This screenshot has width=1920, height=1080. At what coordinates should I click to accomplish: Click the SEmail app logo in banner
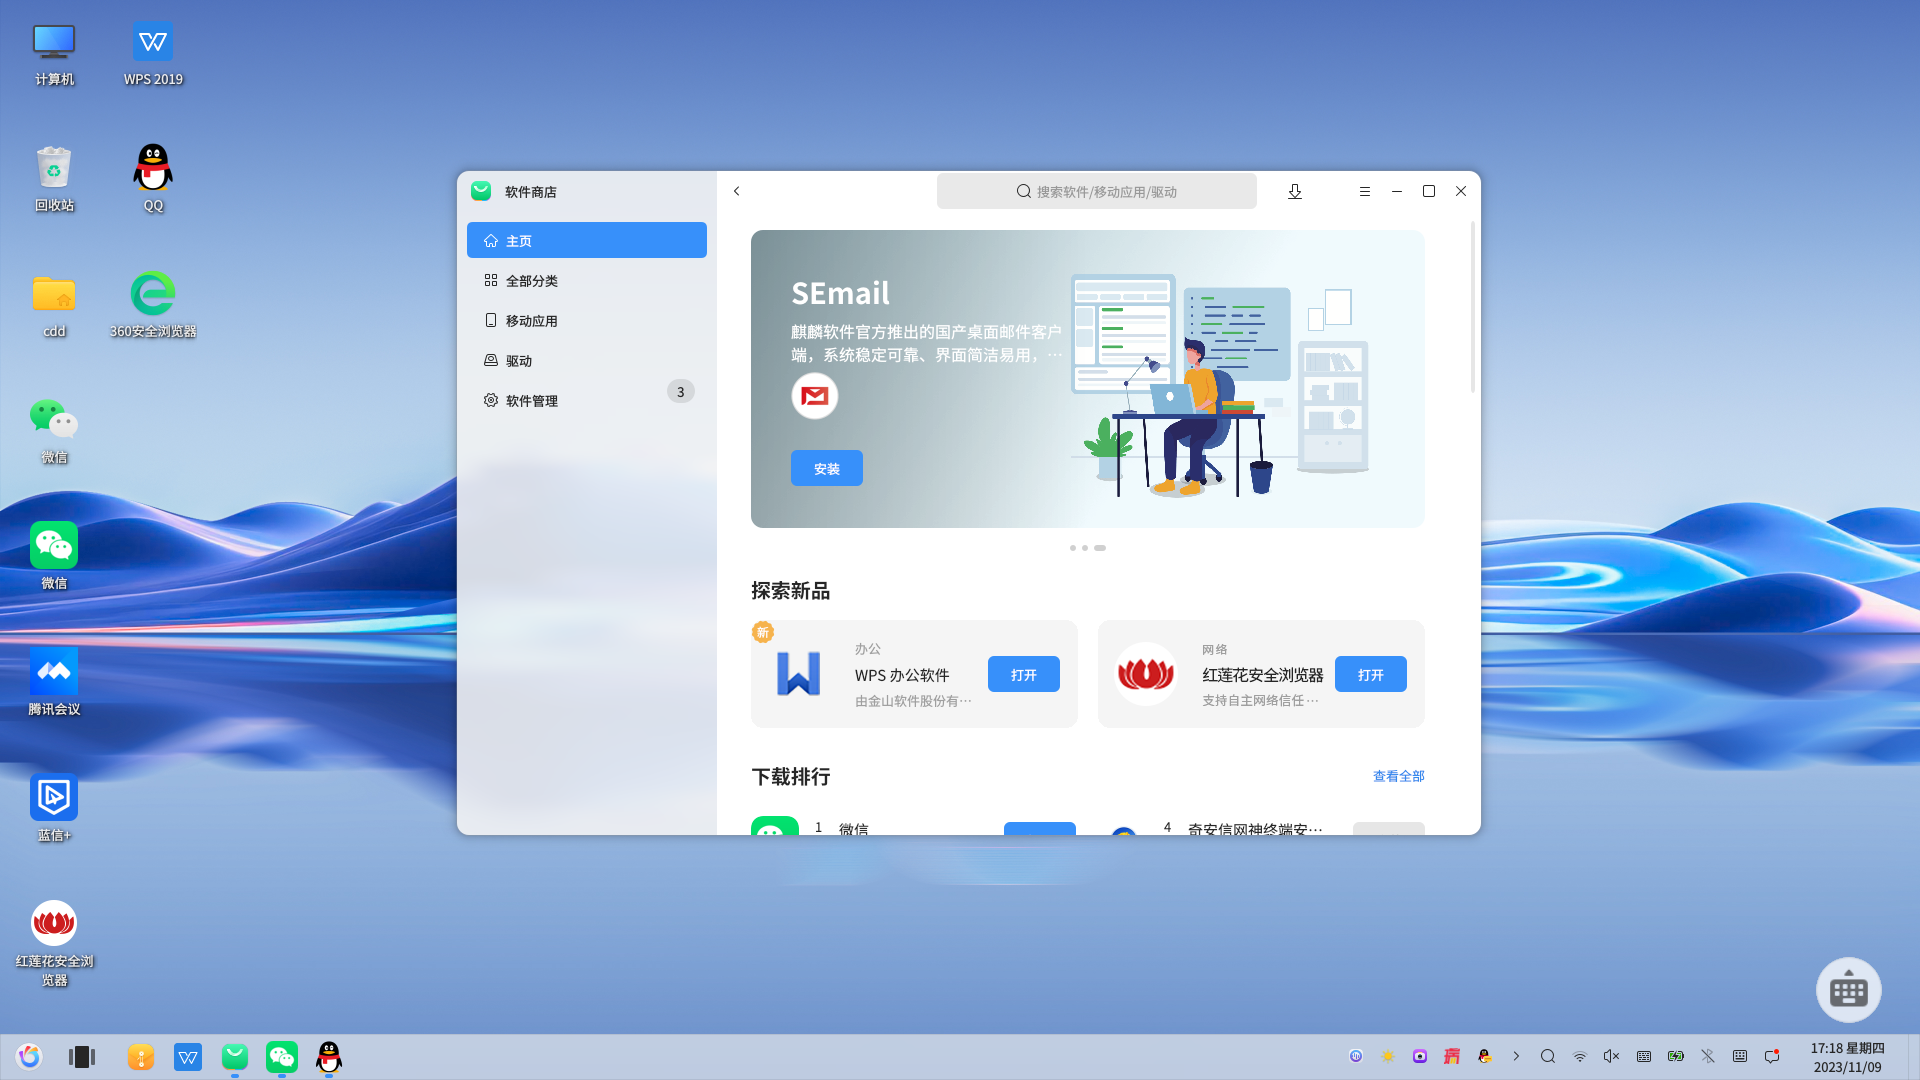click(814, 396)
